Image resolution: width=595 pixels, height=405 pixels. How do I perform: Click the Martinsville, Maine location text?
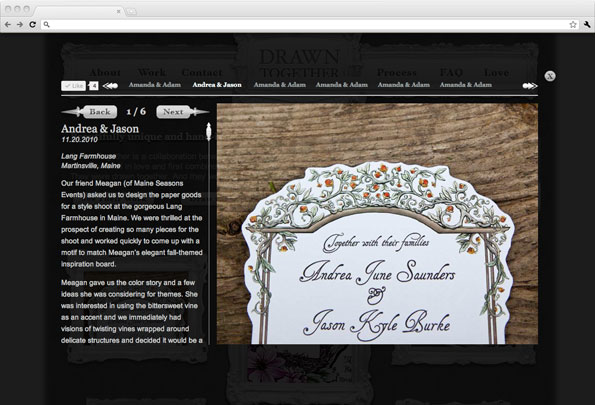click(x=91, y=166)
